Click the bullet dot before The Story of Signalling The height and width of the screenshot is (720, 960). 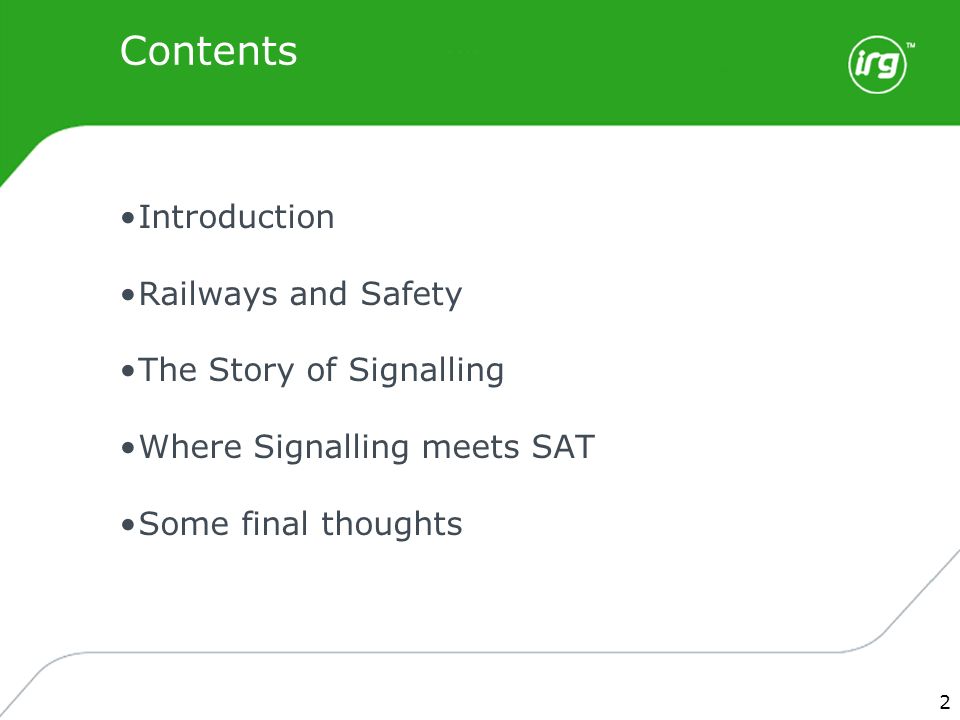click(x=127, y=371)
